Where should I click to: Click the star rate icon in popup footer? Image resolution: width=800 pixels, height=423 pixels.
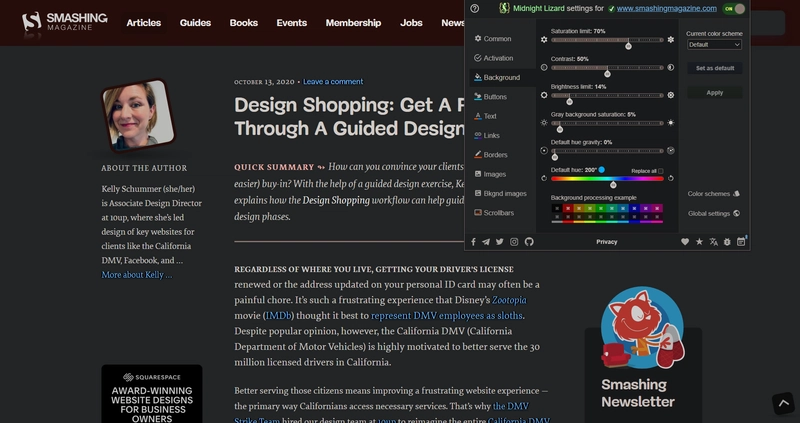click(x=699, y=242)
